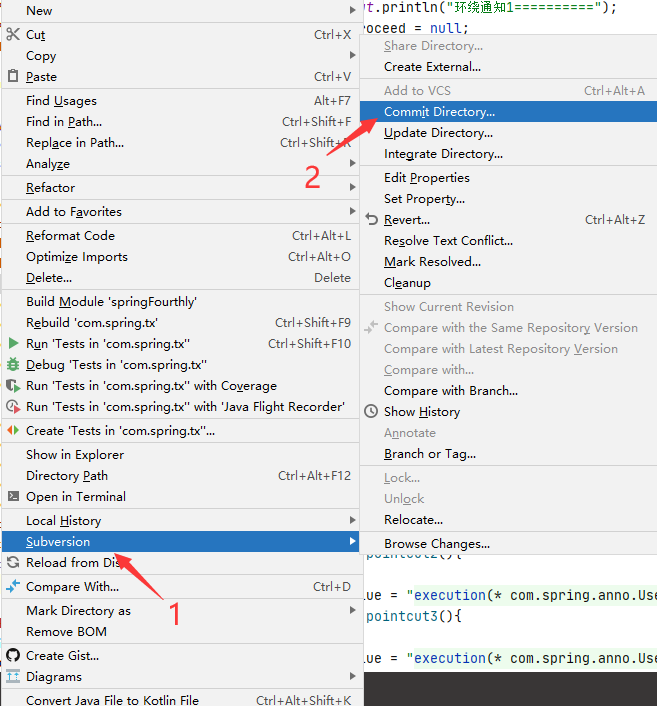Expand the Diagrams submenu arrow
657x706 pixels.
pyautogui.click(x=353, y=676)
